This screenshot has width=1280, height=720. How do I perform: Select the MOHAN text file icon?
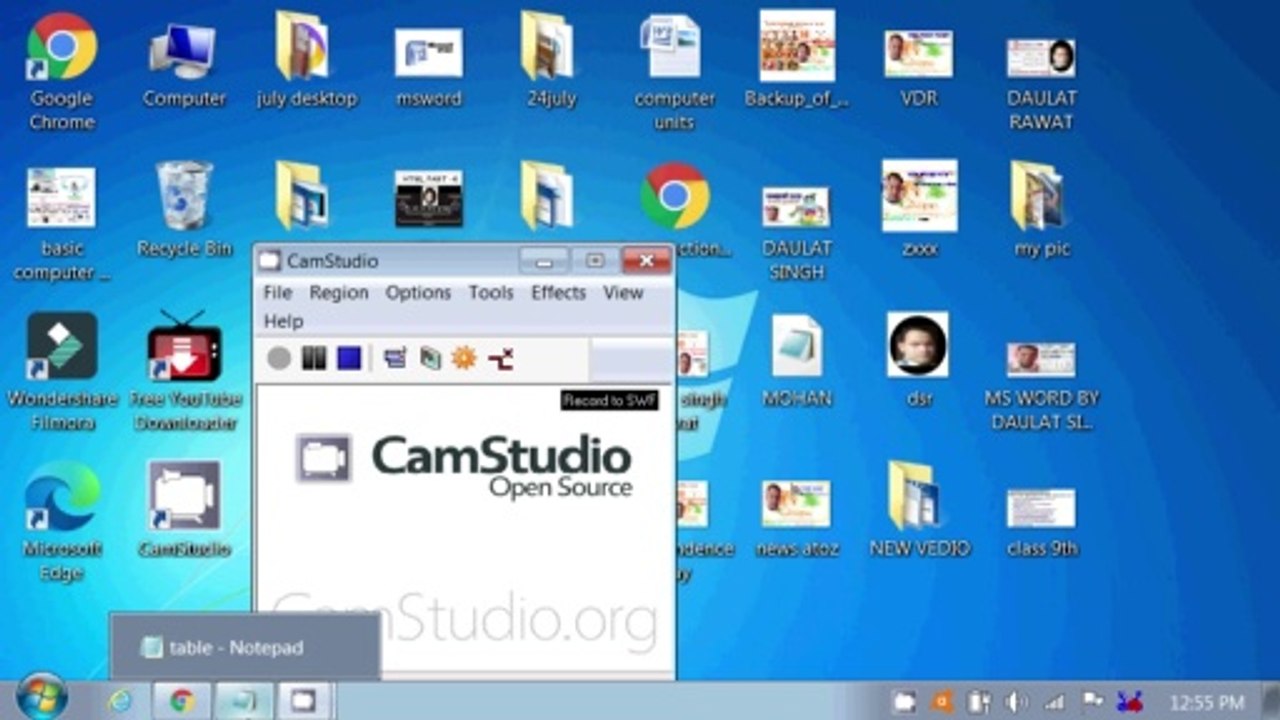pyautogui.click(x=797, y=360)
